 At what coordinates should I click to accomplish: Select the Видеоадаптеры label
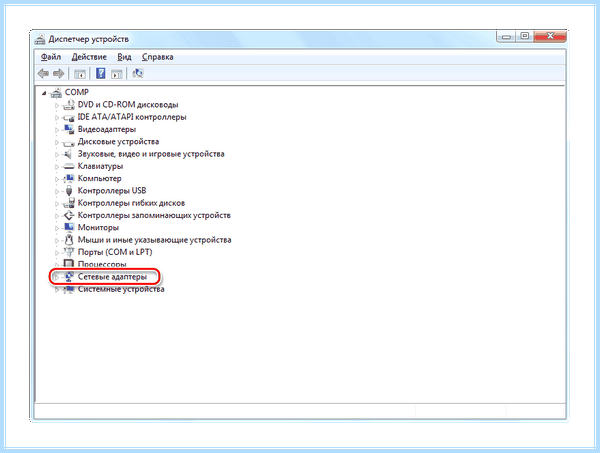(x=107, y=129)
